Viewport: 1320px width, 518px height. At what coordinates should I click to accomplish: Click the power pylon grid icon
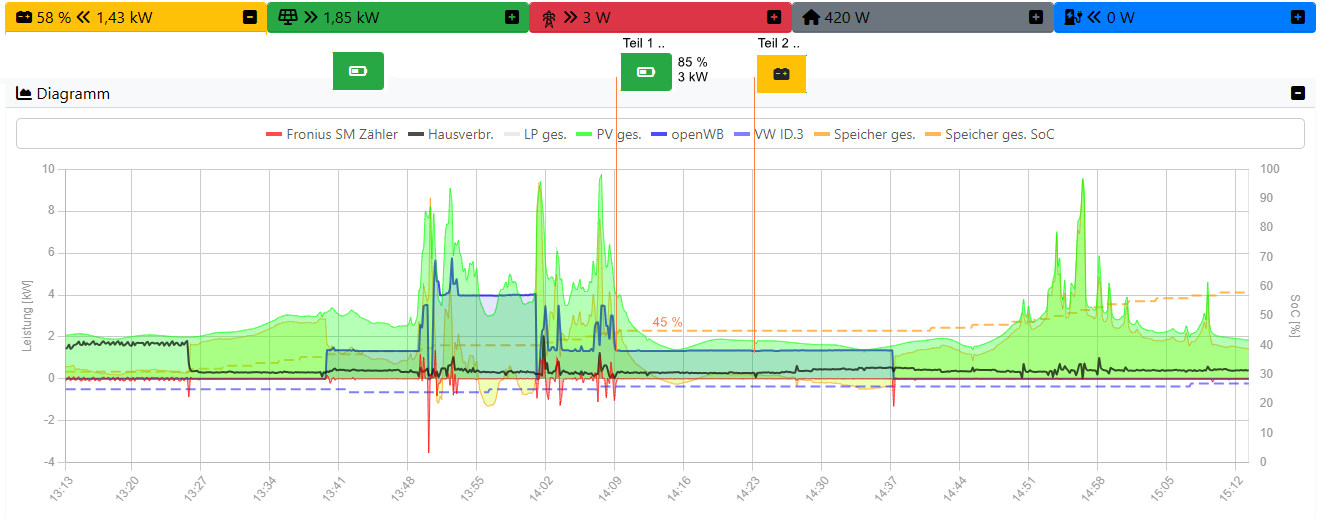(548, 17)
